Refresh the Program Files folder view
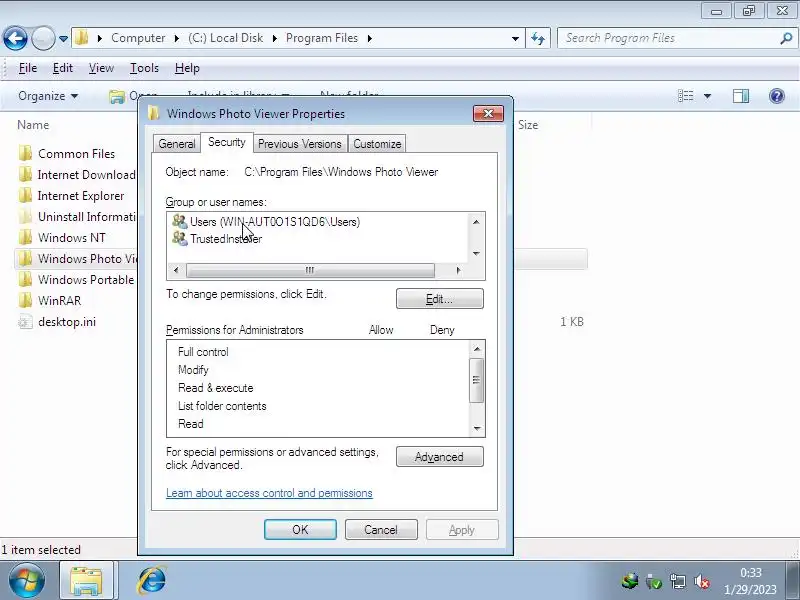Screen dimensions: 800x600 (x=538, y=38)
